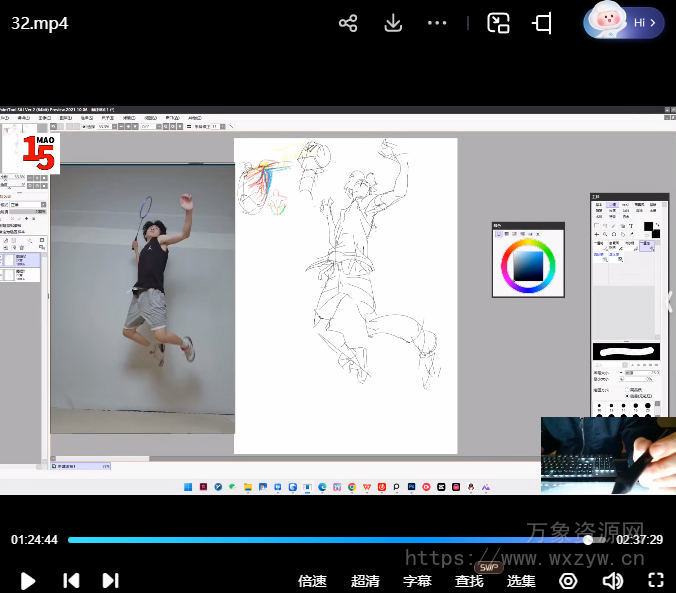The image size is (676, 593).
Task: Open the 倍速 playback speed menu
Action: tap(312, 581)
